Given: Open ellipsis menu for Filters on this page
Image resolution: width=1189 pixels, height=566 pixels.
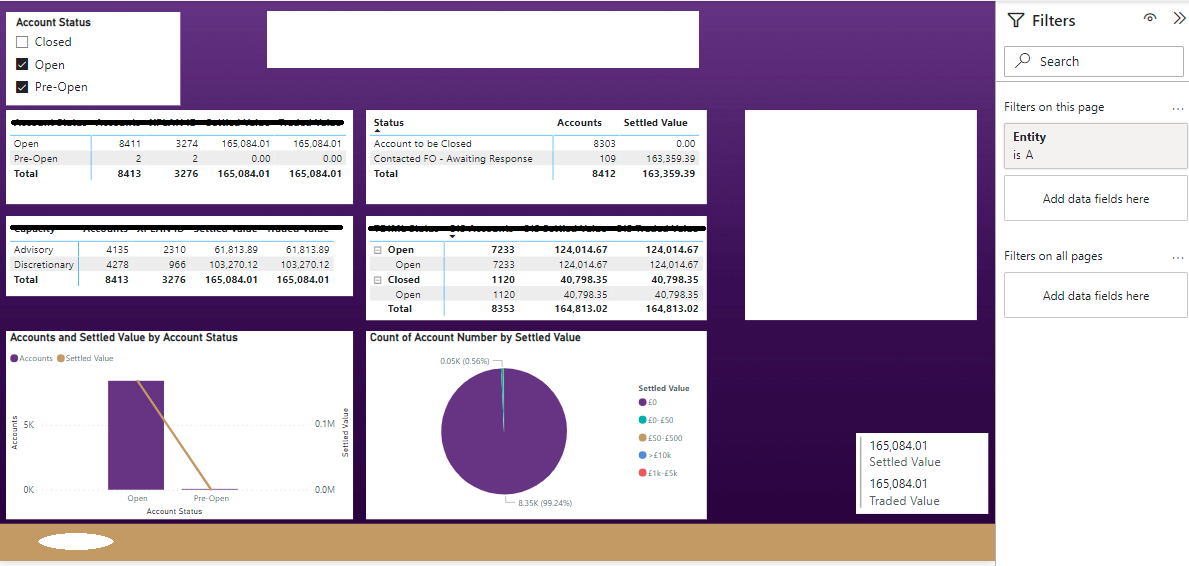Looking at the screenshot, I should 1177,108.
